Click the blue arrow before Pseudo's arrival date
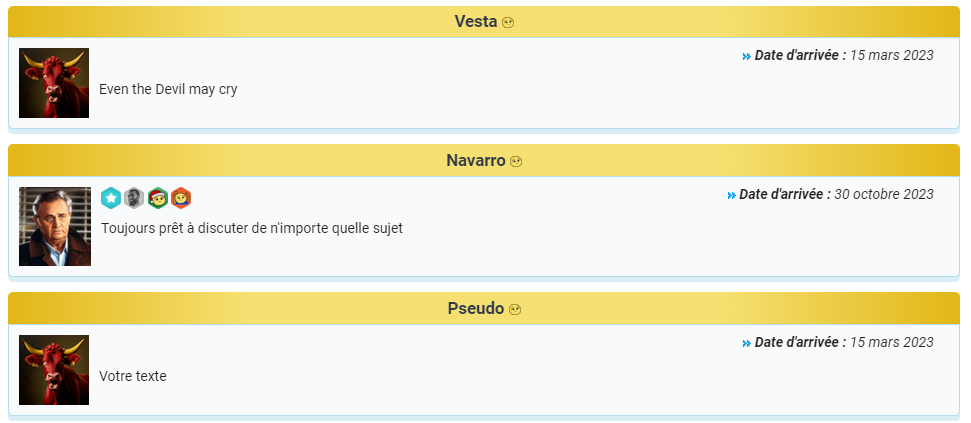Image resolution: width=971 pixels, height=423 pixels. pyautogui.click(x=747, y=343)
